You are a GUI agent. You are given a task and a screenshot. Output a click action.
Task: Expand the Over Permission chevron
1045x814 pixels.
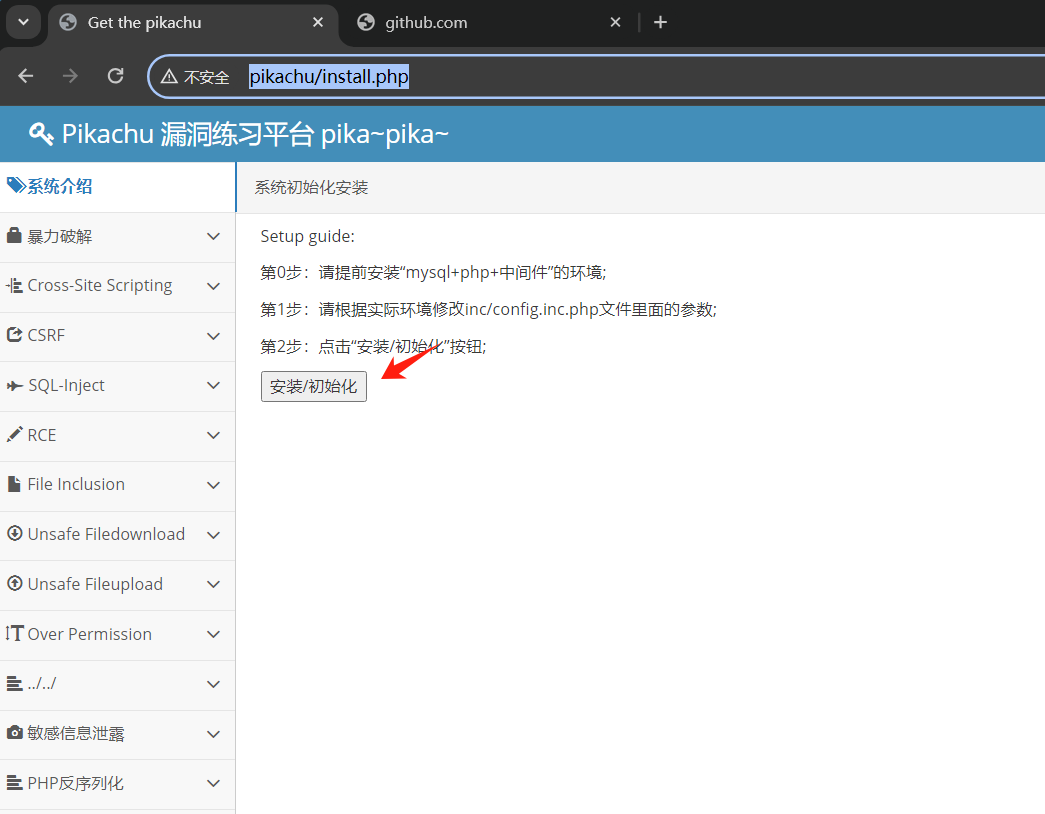[213, 634]
